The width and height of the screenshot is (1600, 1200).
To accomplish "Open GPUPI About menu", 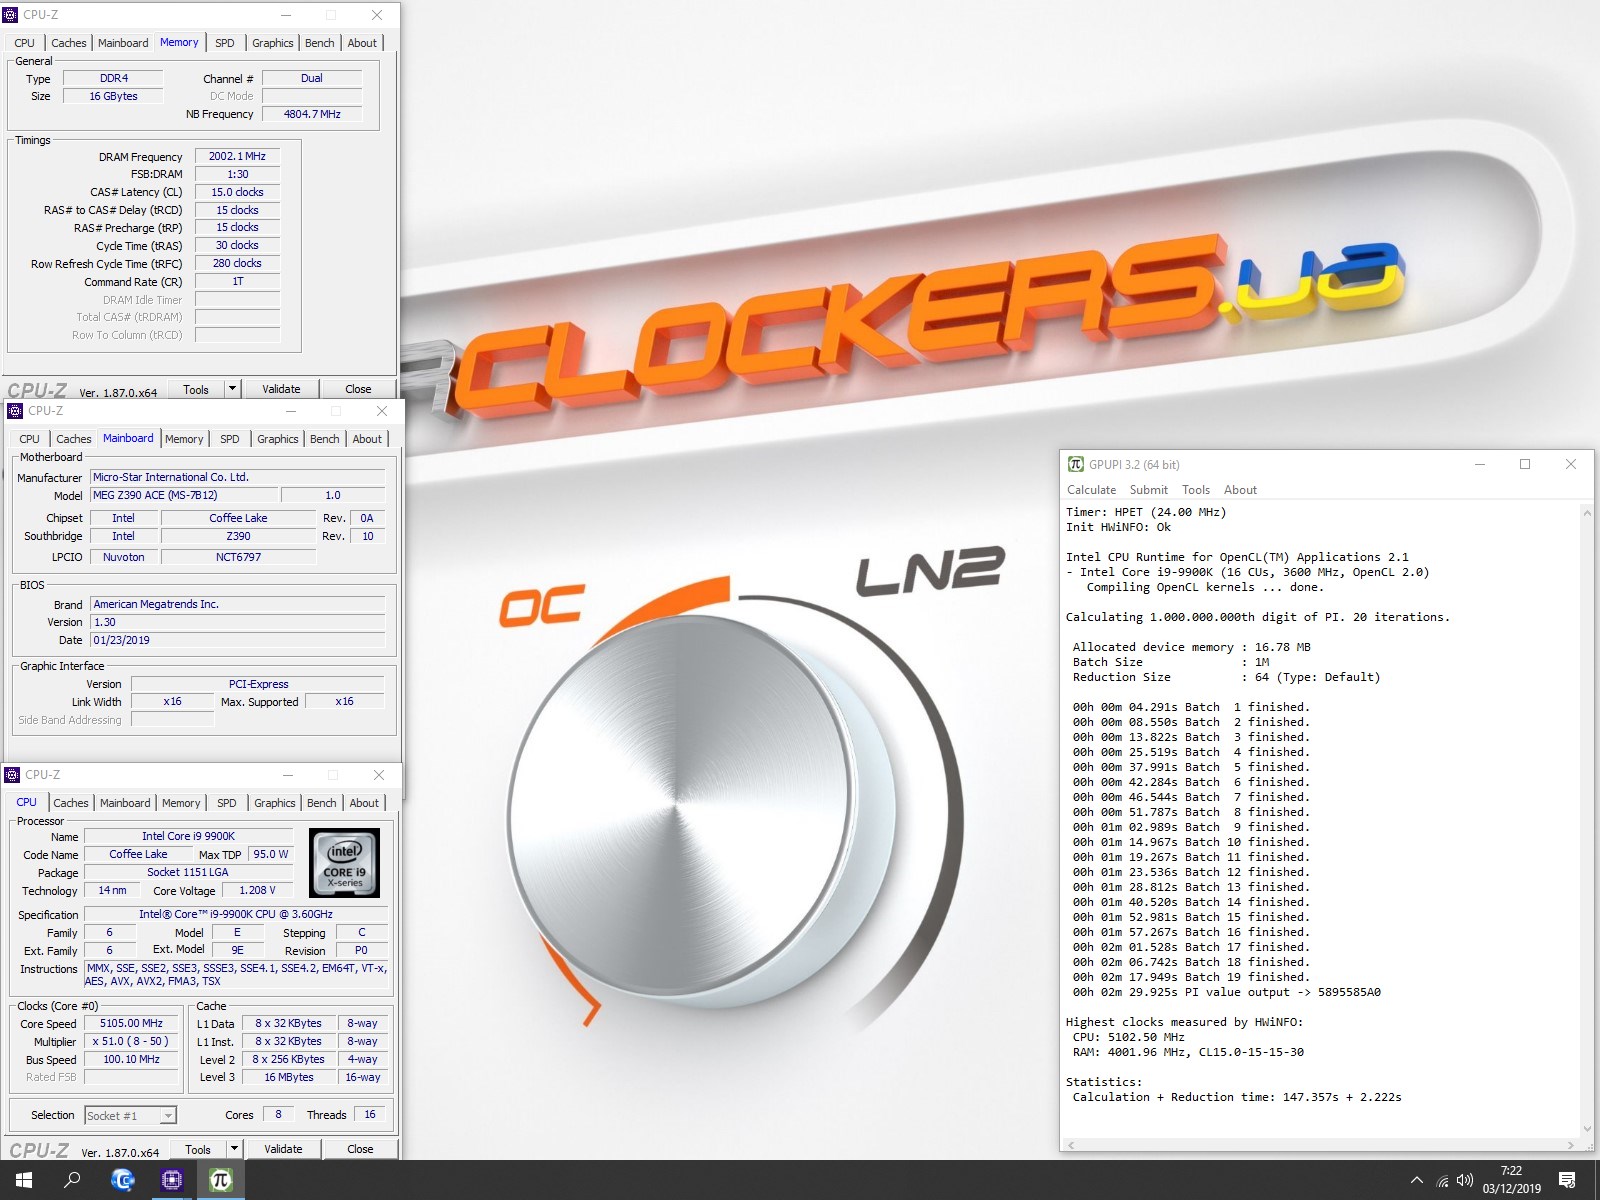I will point(1240,490).
